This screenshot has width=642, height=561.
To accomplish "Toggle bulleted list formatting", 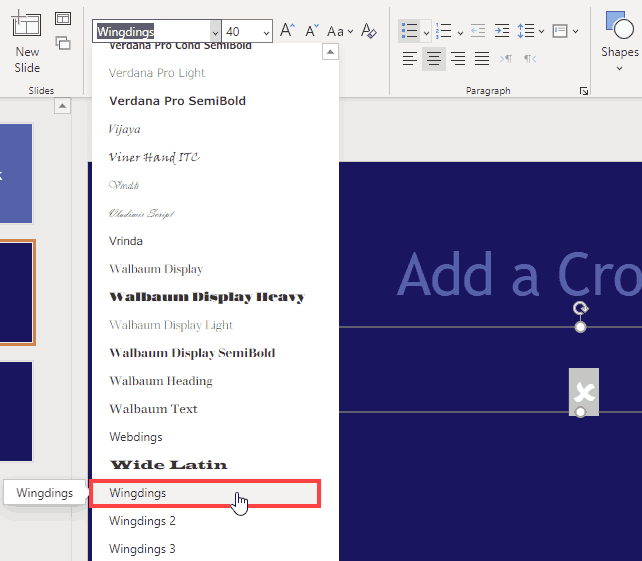I will tap(409, 31).
